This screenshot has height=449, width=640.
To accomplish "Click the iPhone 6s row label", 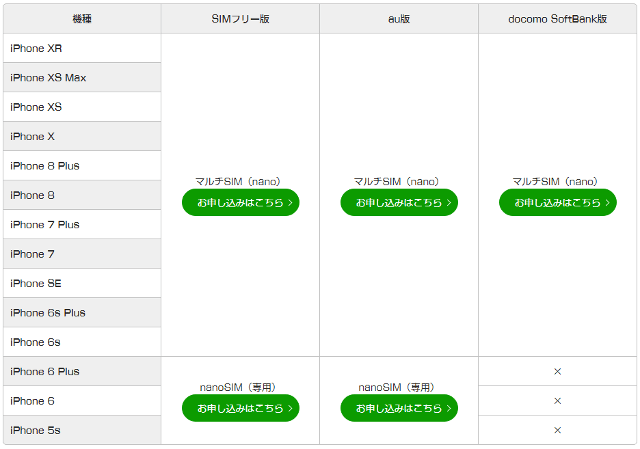I will [x=35, y=342].
